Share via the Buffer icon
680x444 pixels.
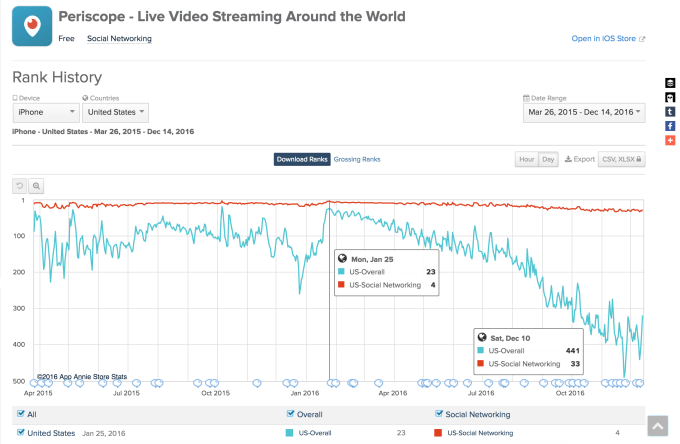(670, 82)
